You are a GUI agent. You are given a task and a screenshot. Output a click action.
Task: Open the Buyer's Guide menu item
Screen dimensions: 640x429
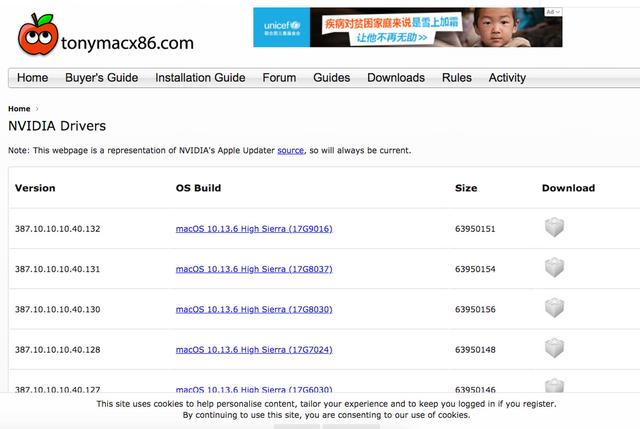pyautogui.click(x=102, y=78)
